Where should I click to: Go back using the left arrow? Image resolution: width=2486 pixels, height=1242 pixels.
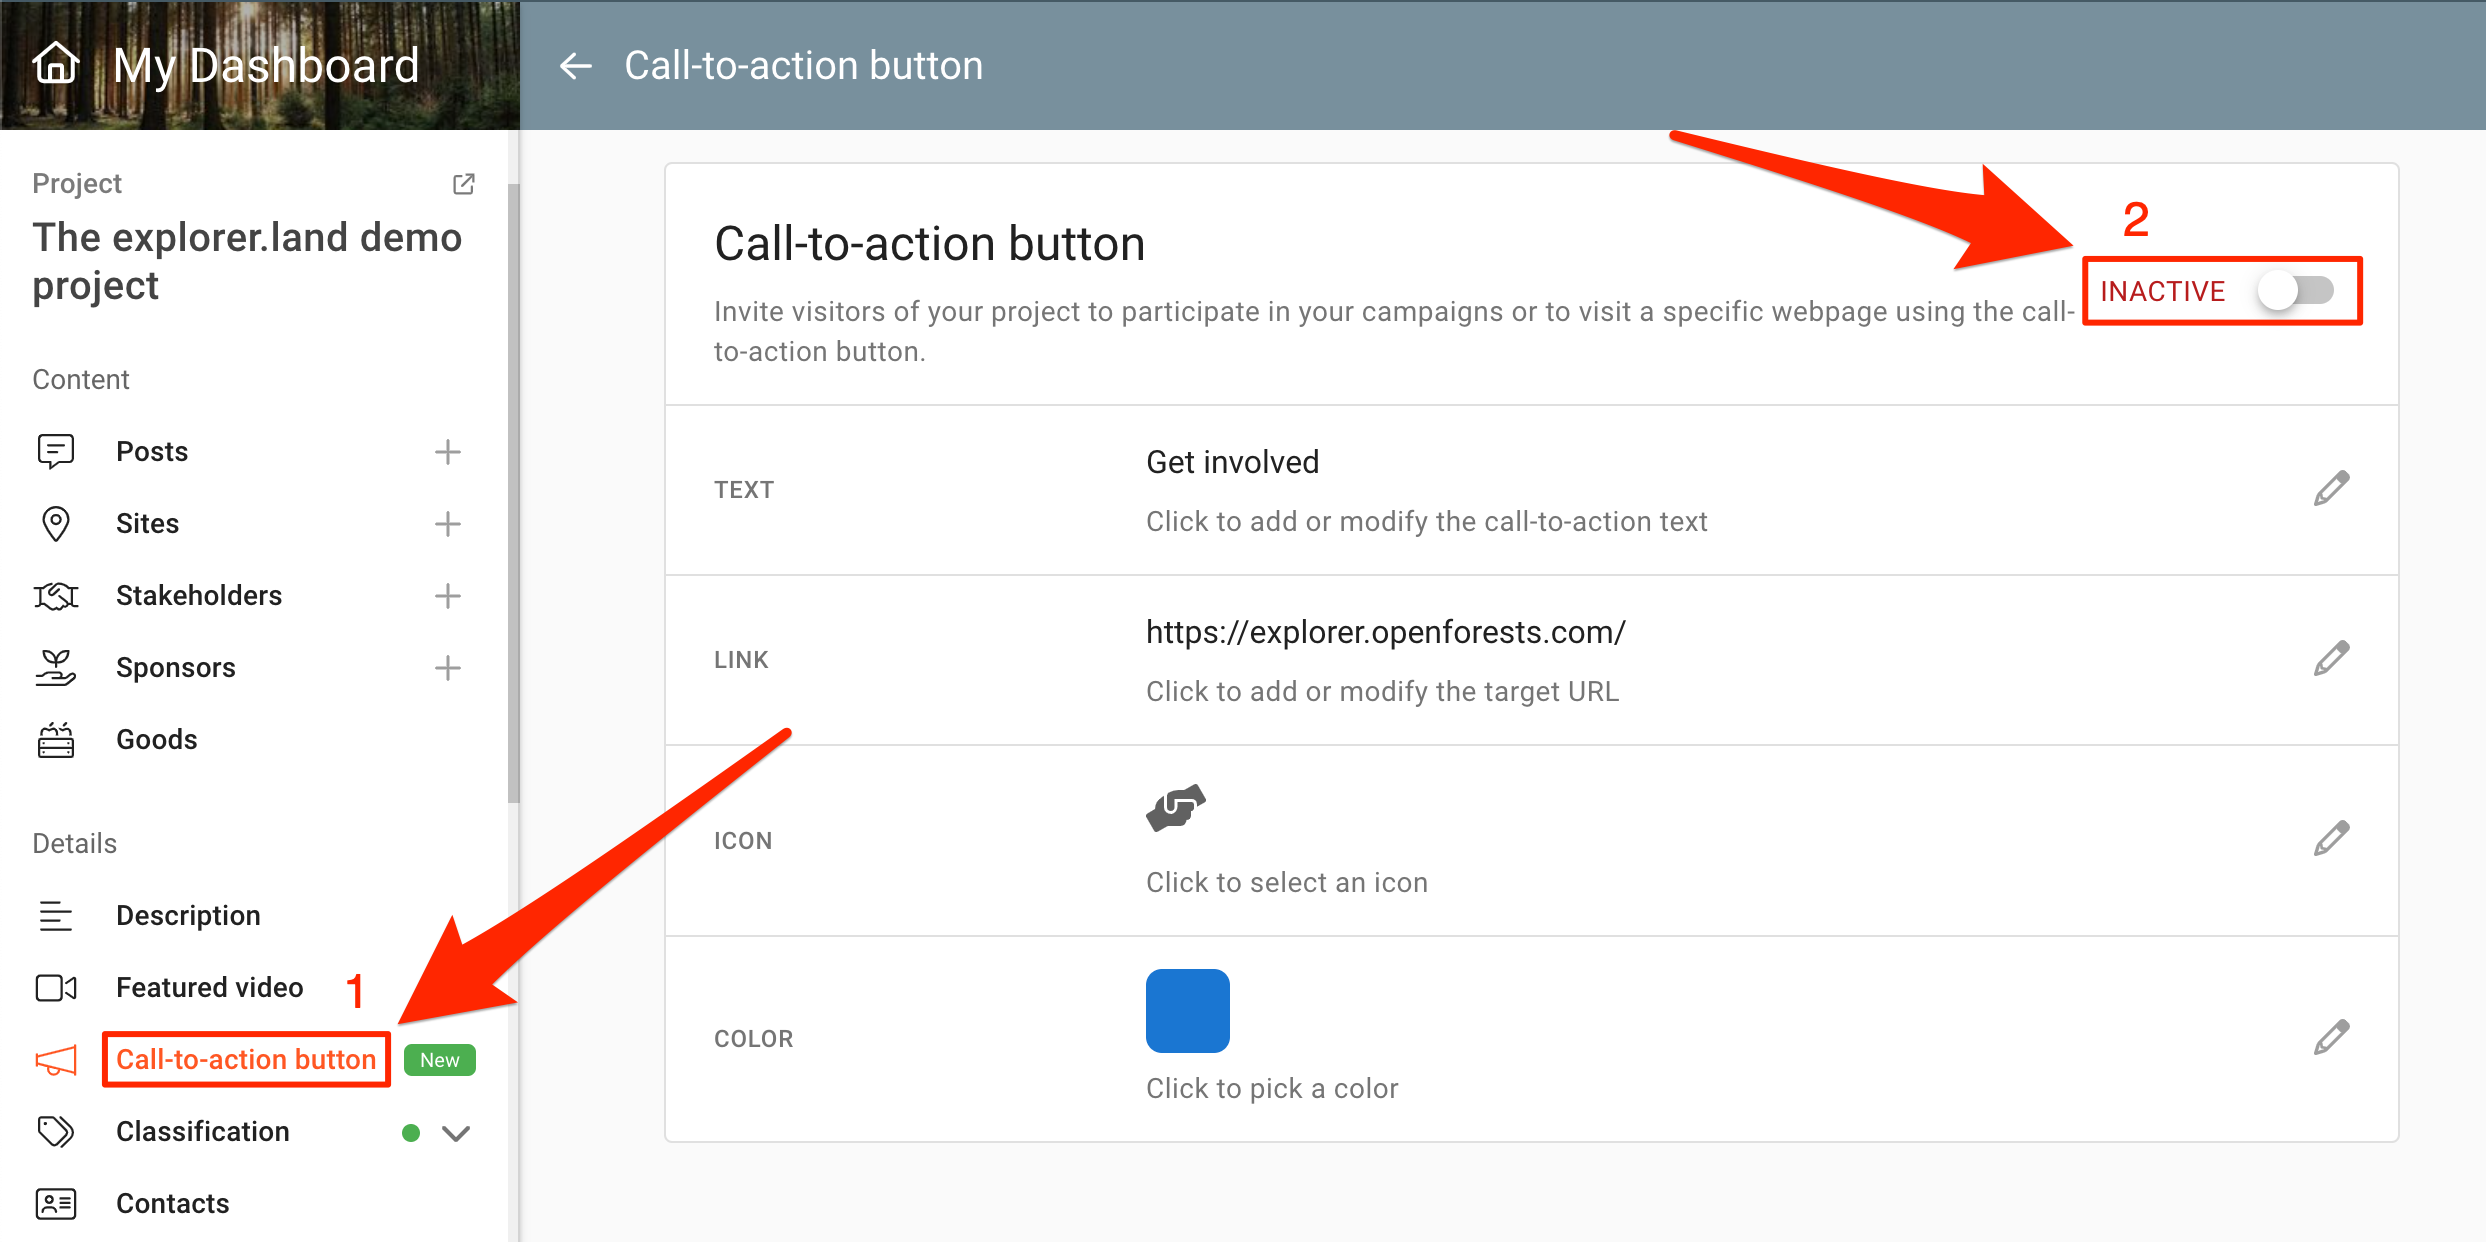coord(575,66)
